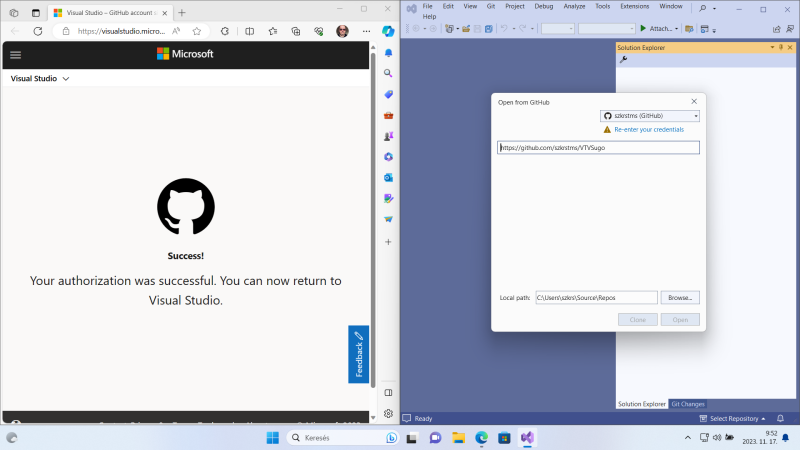
Task: Click the Attach... run button
Action: point(656,29)
